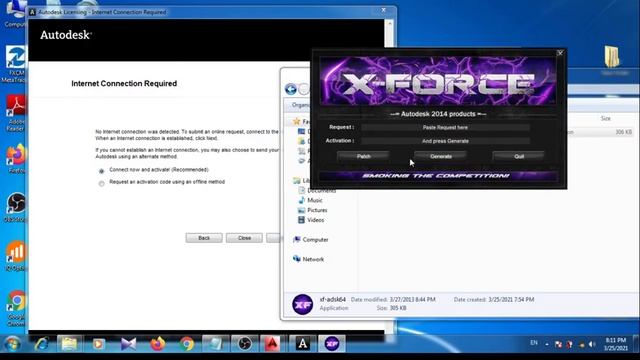
Task: Click the xf-adsk64 file name text
Action: [x=333, y=300]
